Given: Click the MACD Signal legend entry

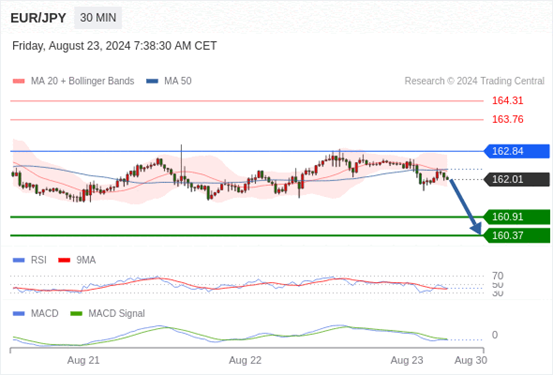Looking at the screenshot, I should click(108, 313).
